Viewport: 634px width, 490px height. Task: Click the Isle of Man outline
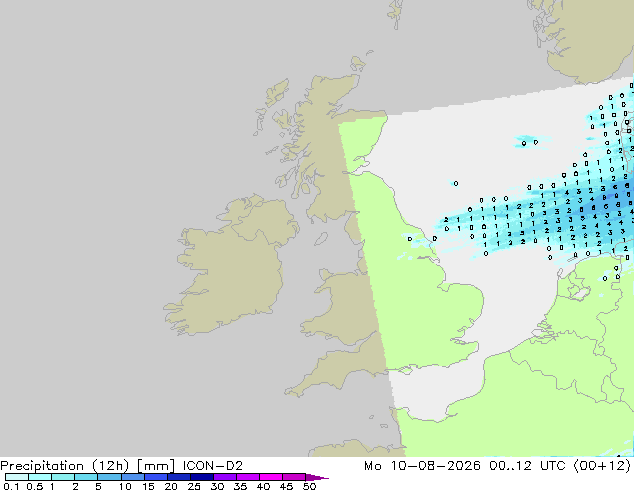[321, 239]
